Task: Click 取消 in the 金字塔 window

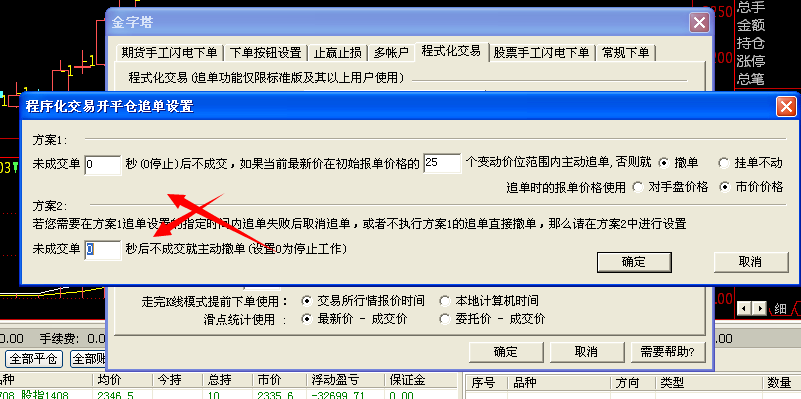Action: coord(586,352)
